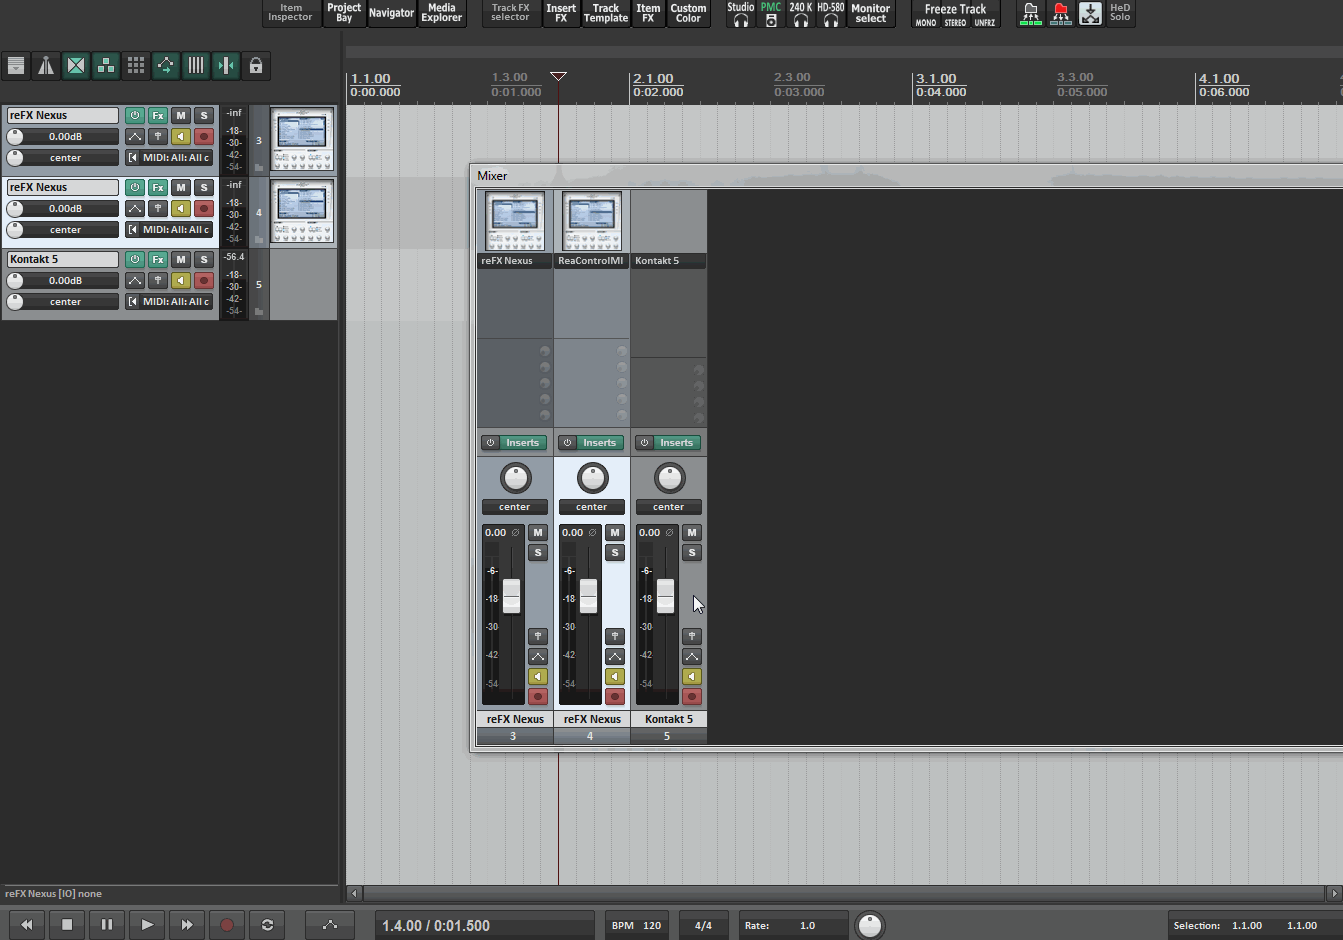The width and height of the screenshot is (1343, 940).
Task: Solo track 3 reFX Nexus in track panel
Action: click(204, 115)
